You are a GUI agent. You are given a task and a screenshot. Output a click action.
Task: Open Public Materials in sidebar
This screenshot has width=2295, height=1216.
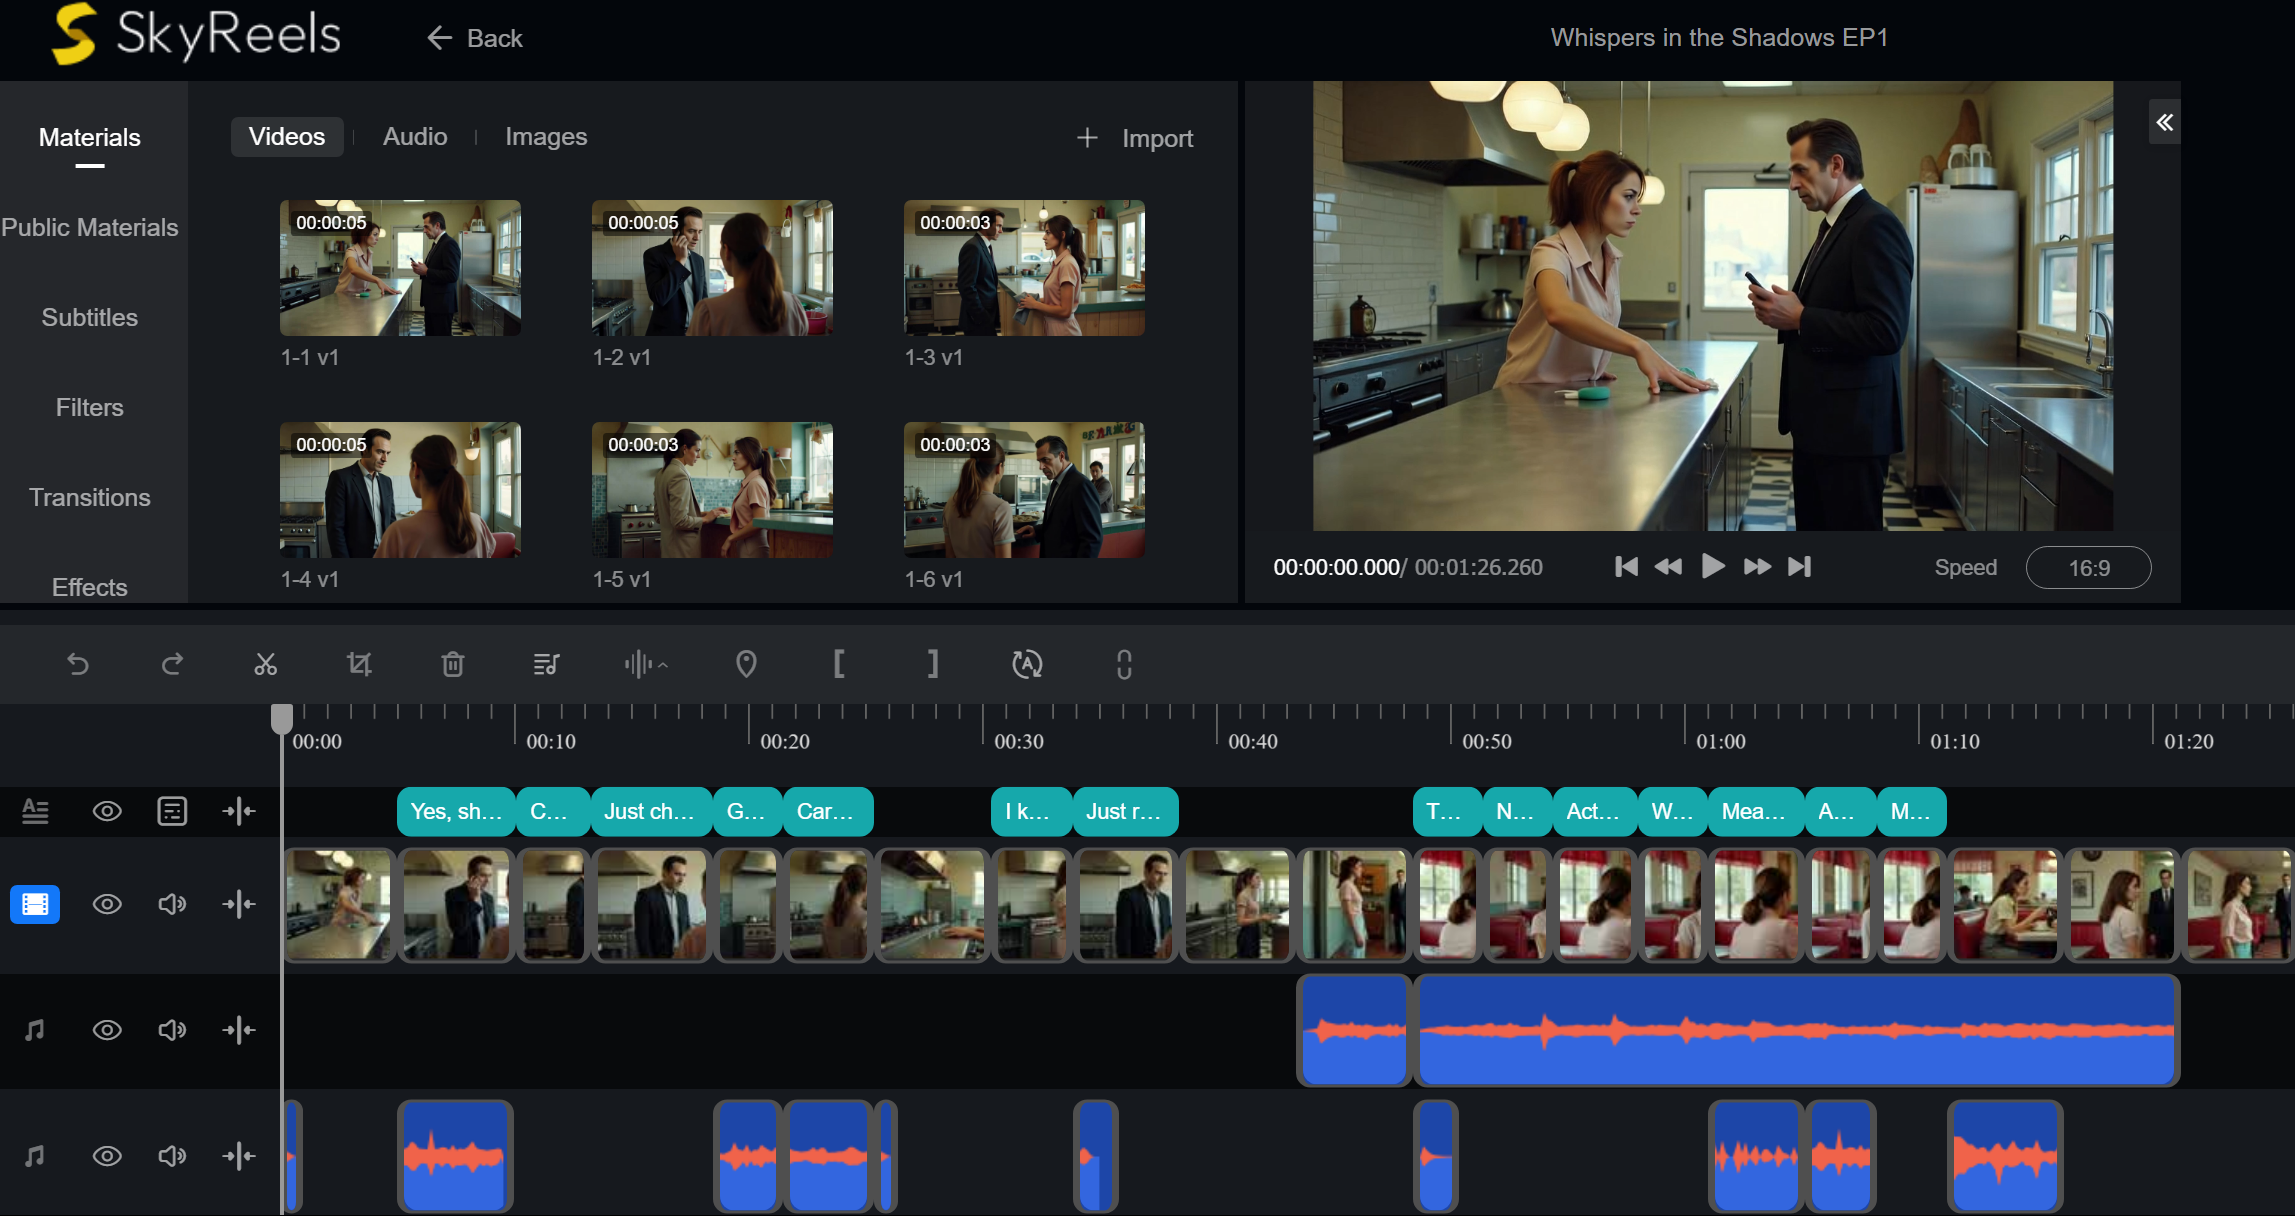click(x=90, y=228)
